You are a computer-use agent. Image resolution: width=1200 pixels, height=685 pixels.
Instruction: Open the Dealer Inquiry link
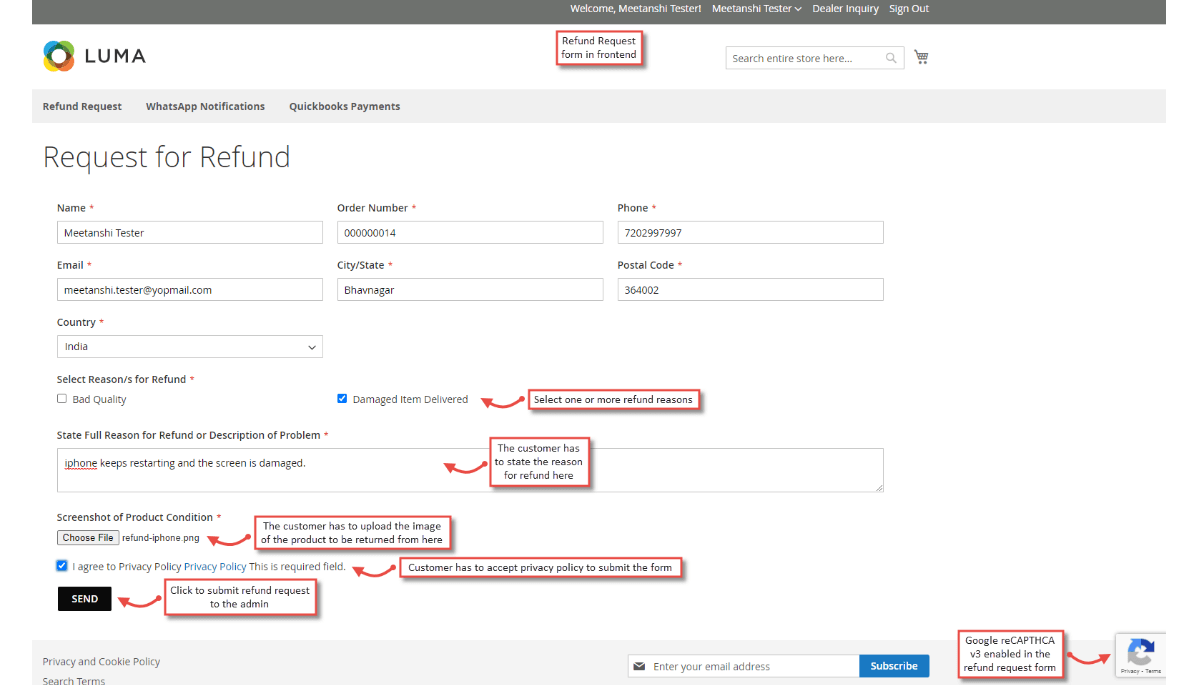coord(845,9)
